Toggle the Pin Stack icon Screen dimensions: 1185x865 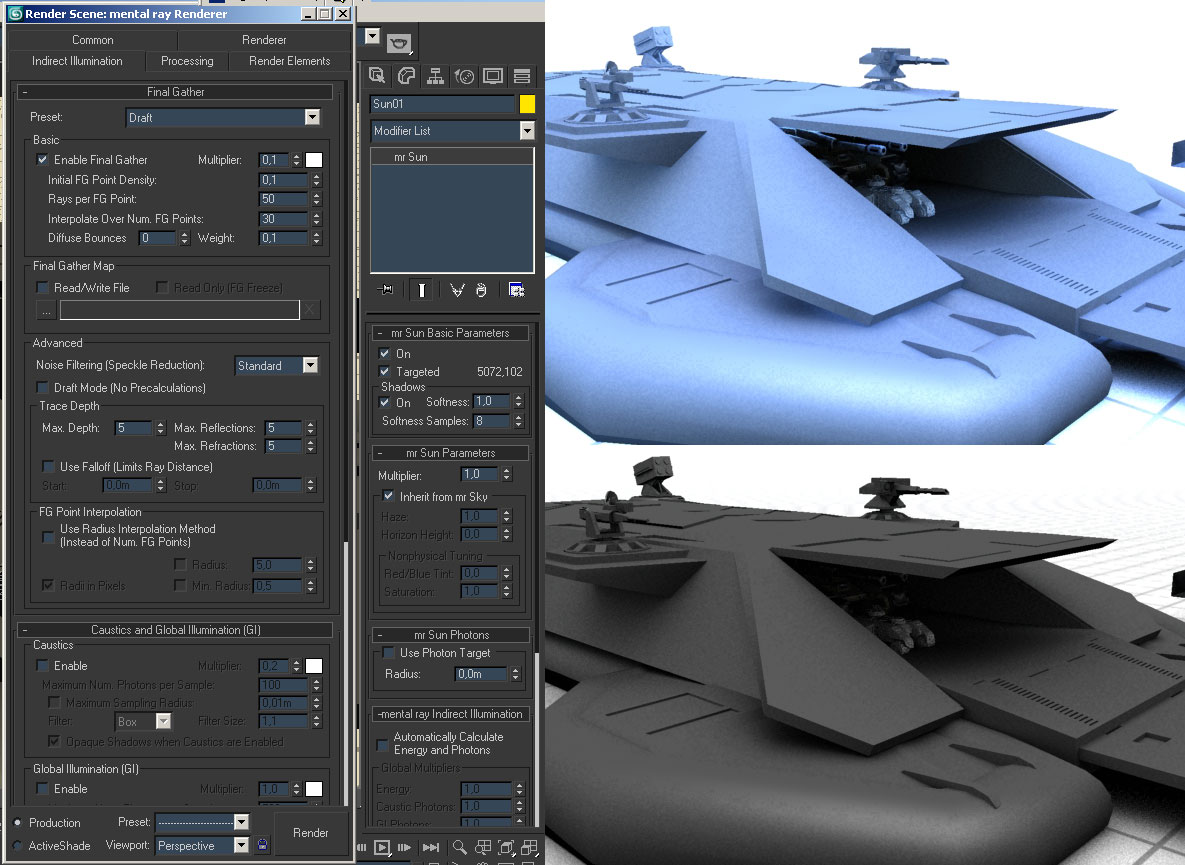tap(385, 289)
